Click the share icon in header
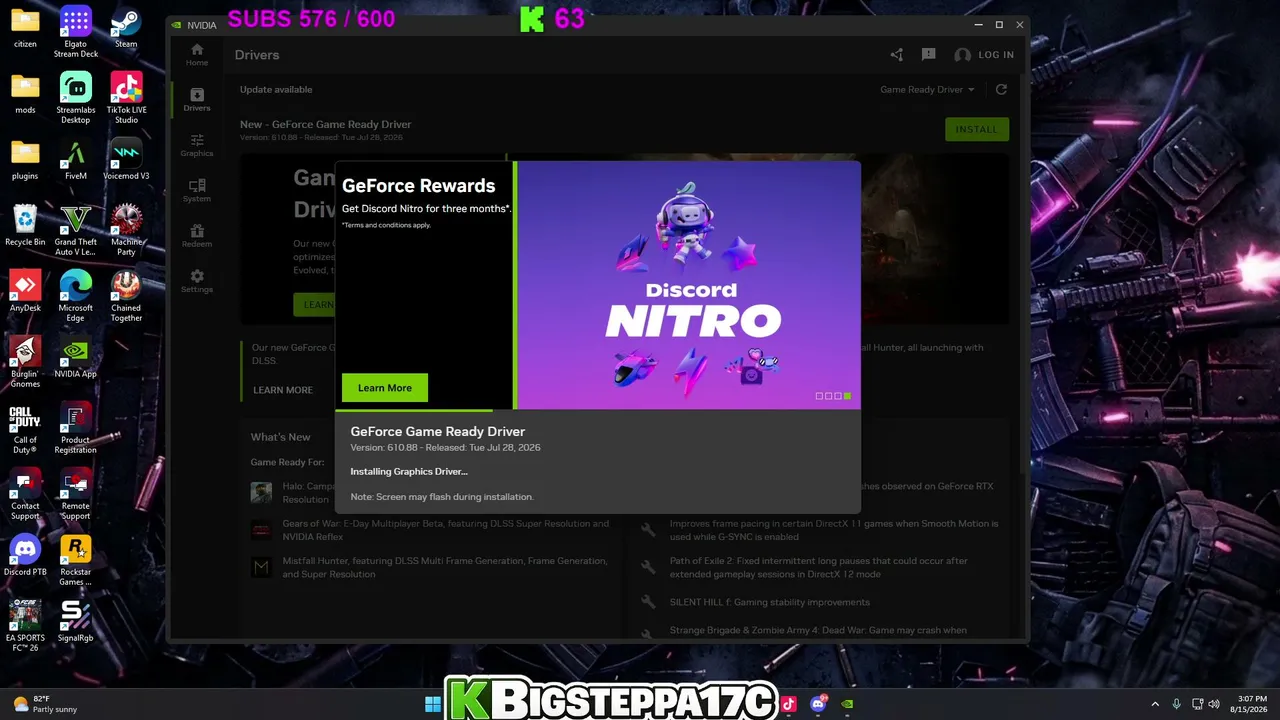This screenshot has height=720, width=1280. [896, 55]
